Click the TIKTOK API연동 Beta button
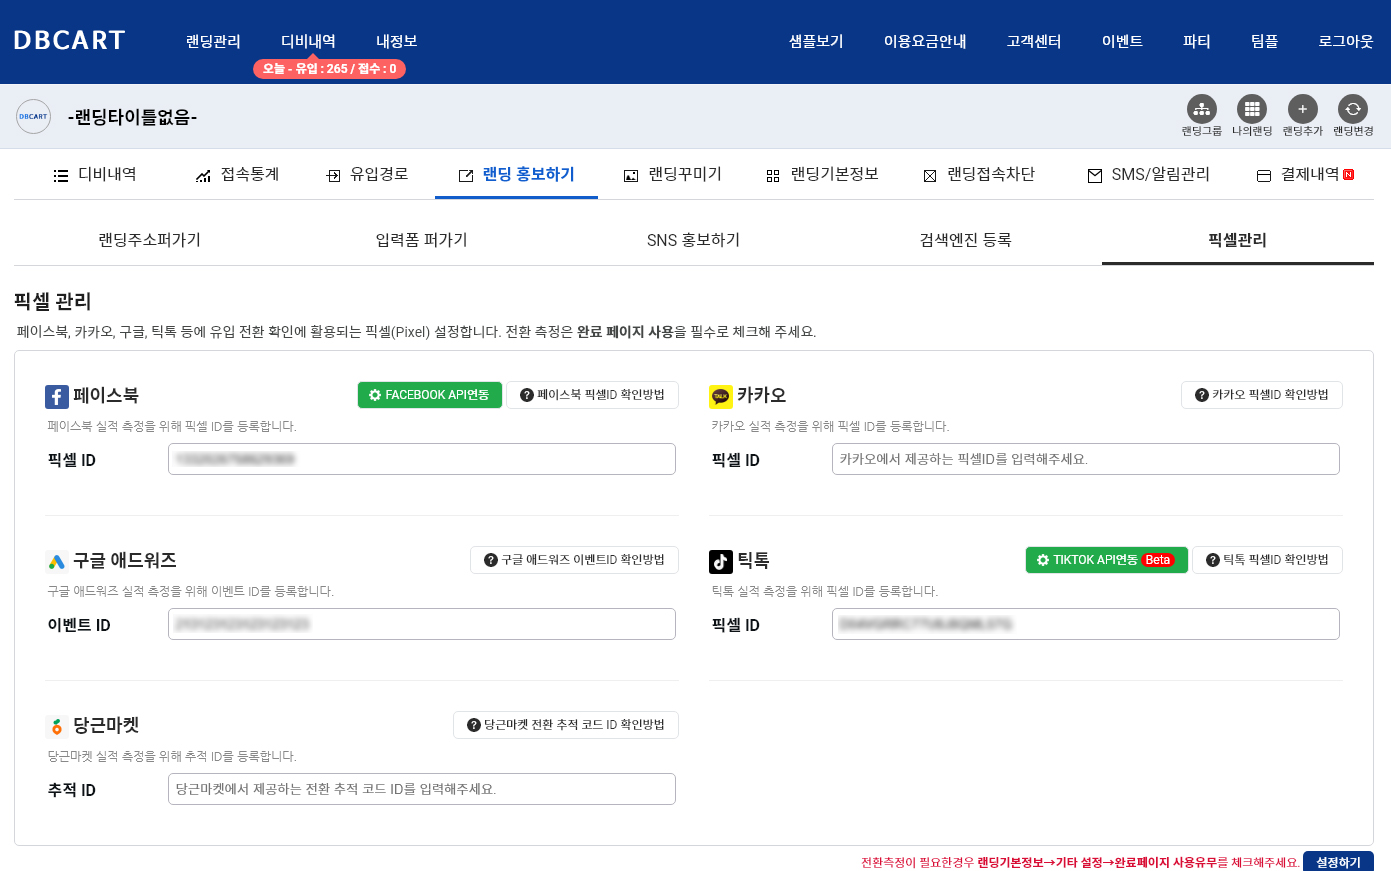1391x871 pixels. coord(1106,560)
